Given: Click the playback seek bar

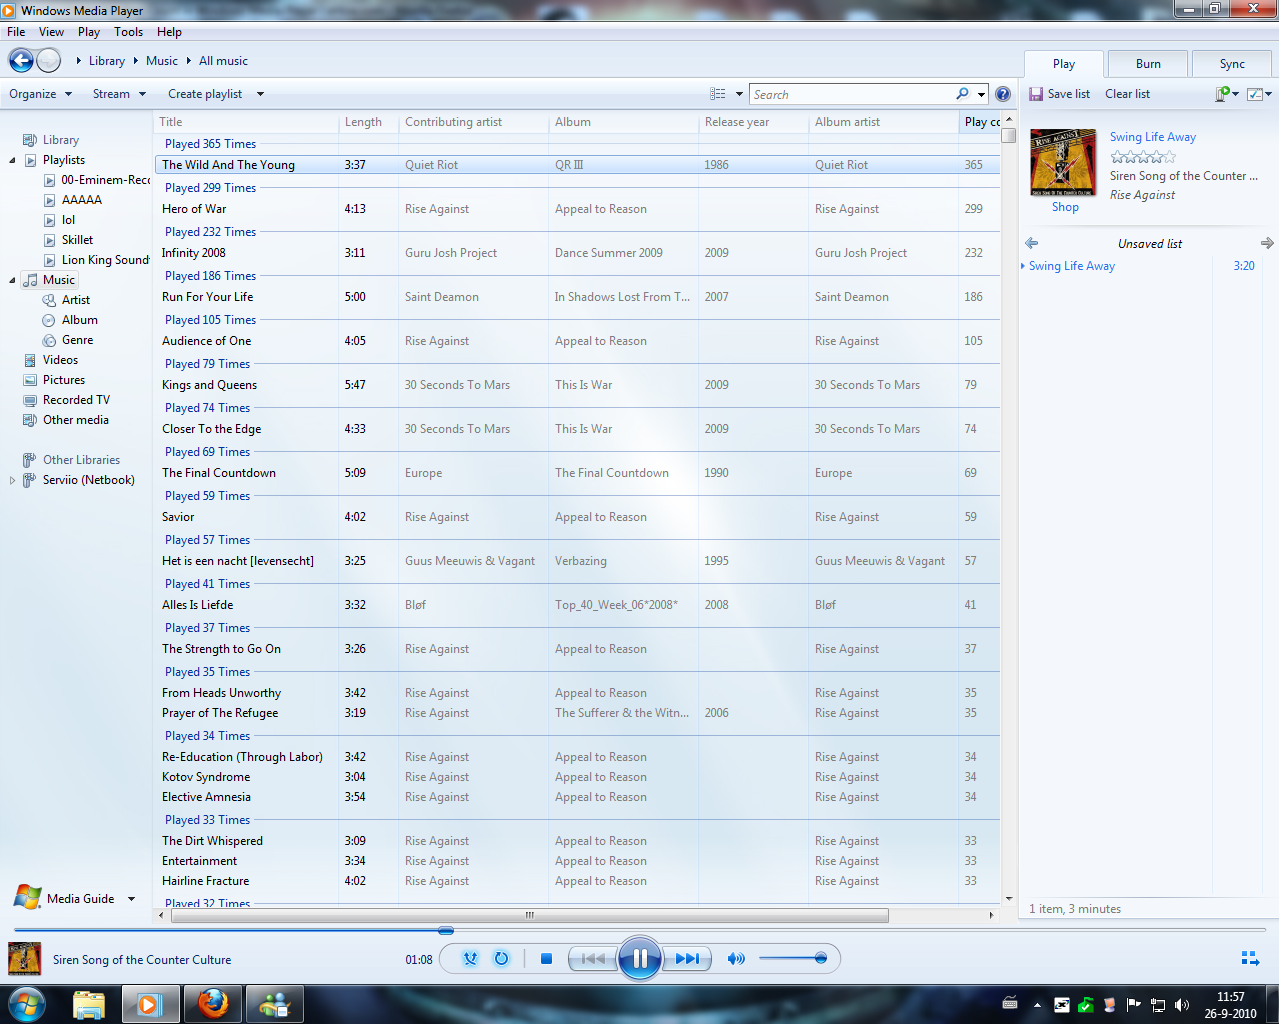Looking at the screenshot, I should click(x=639, y=930).
